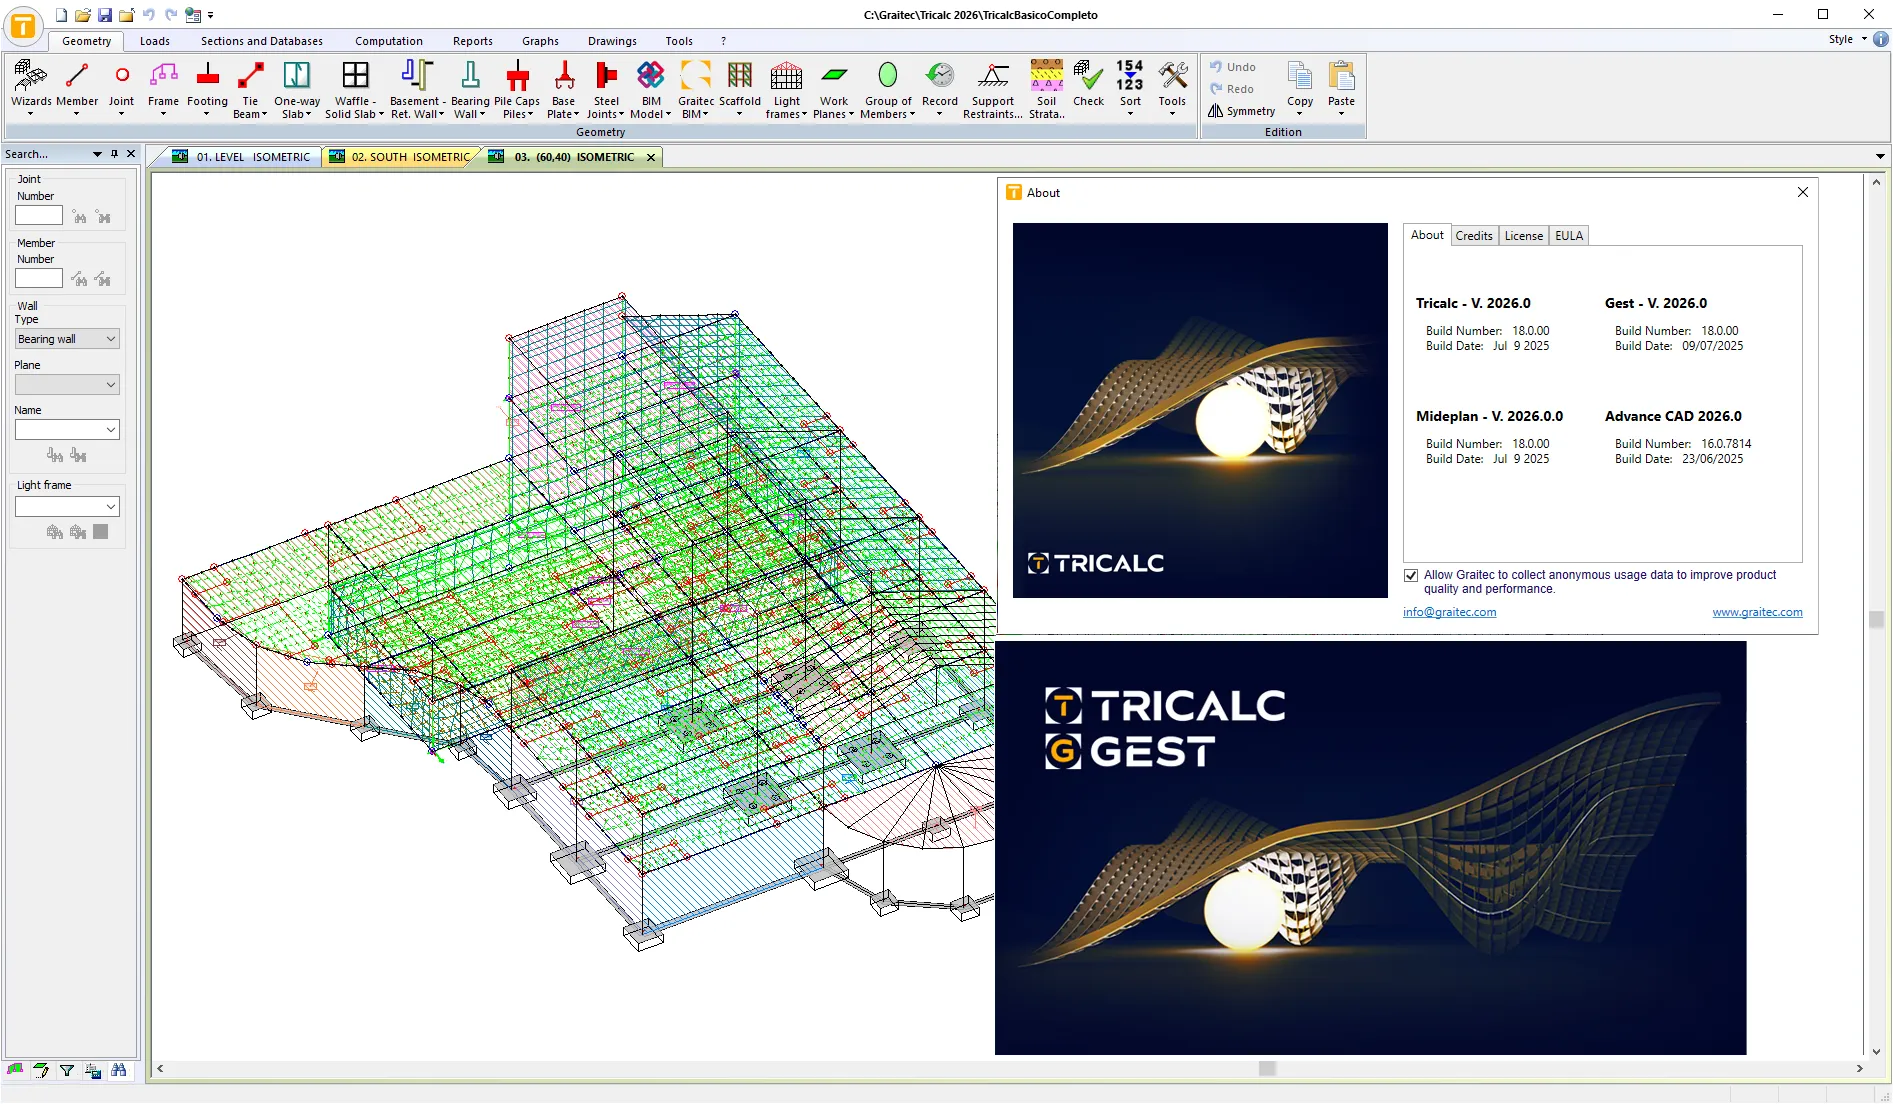Select the Base Plate tool
Viewport: 1893px width, 1104px height.
tap(563, 88)
